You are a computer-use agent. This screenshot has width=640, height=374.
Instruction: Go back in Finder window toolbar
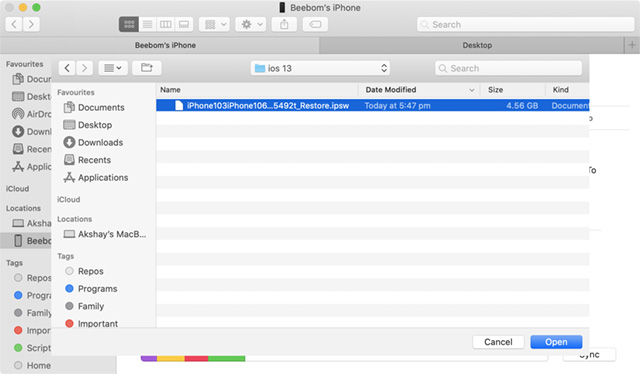point(14,24)
